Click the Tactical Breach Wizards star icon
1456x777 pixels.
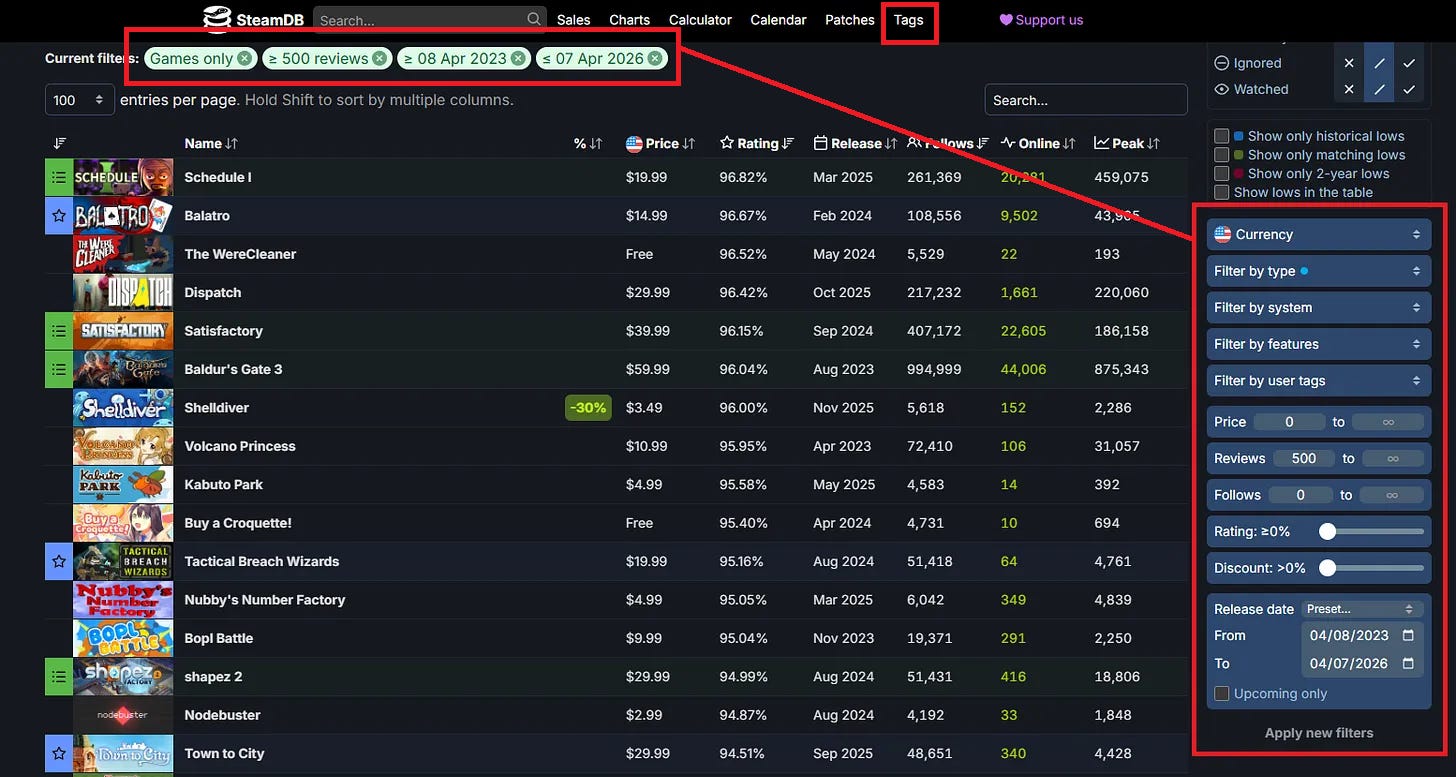[59, 561]
